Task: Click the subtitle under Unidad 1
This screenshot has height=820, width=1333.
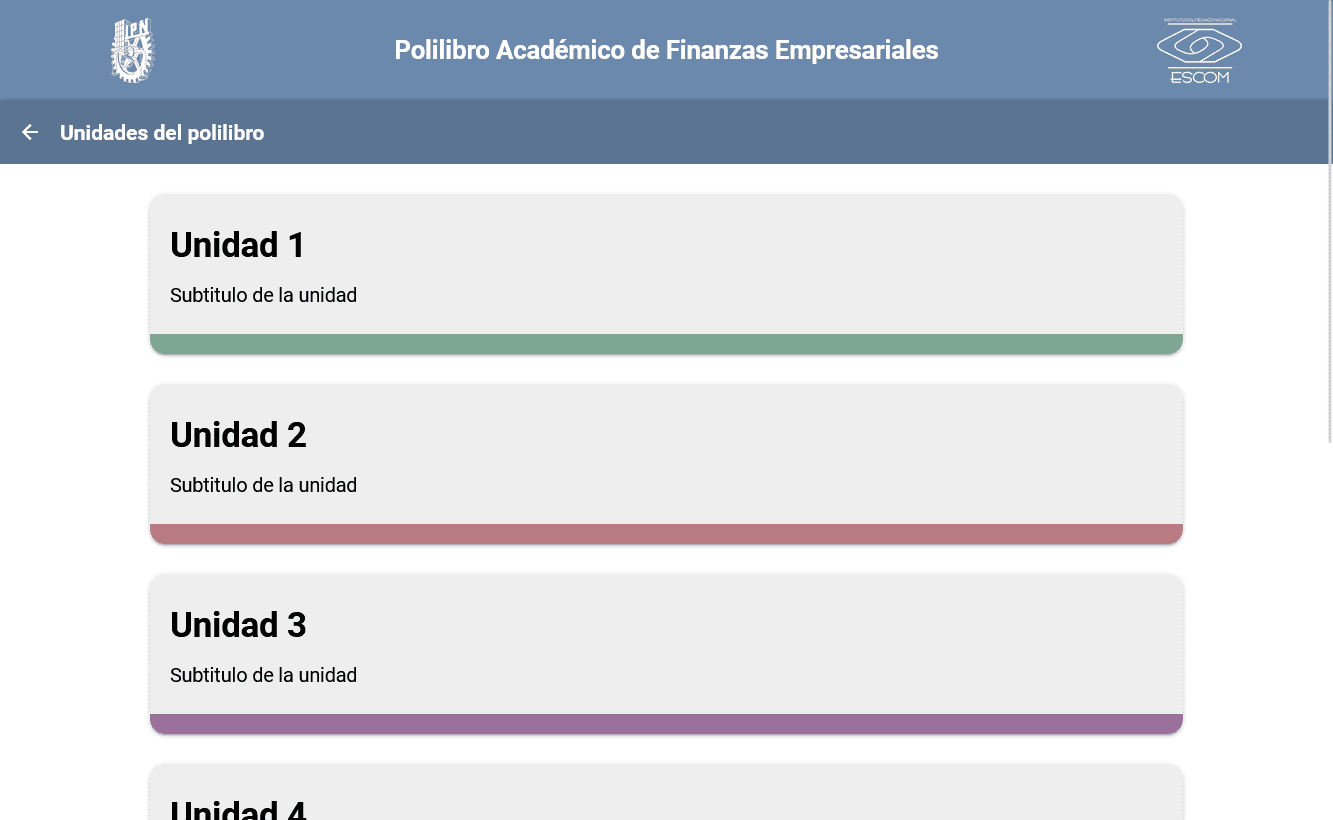Action: pos(263,295)
